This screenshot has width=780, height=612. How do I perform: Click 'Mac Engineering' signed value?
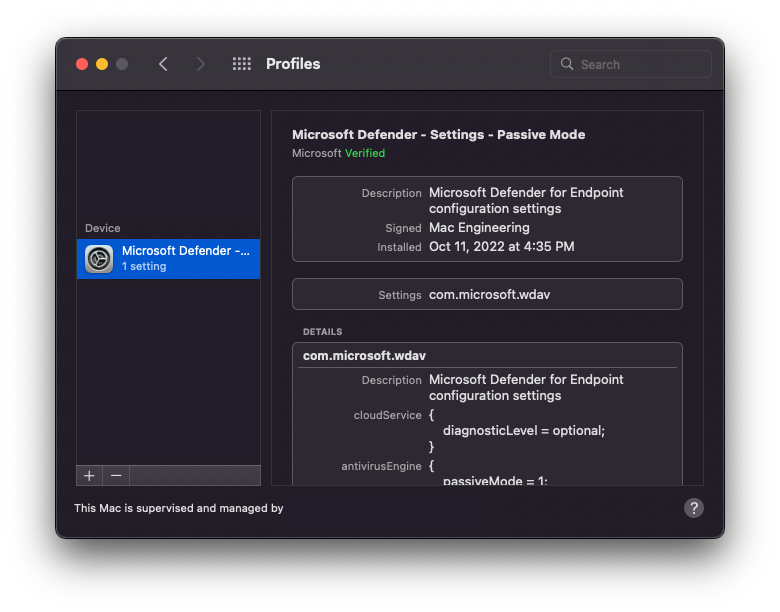(479, 228)
